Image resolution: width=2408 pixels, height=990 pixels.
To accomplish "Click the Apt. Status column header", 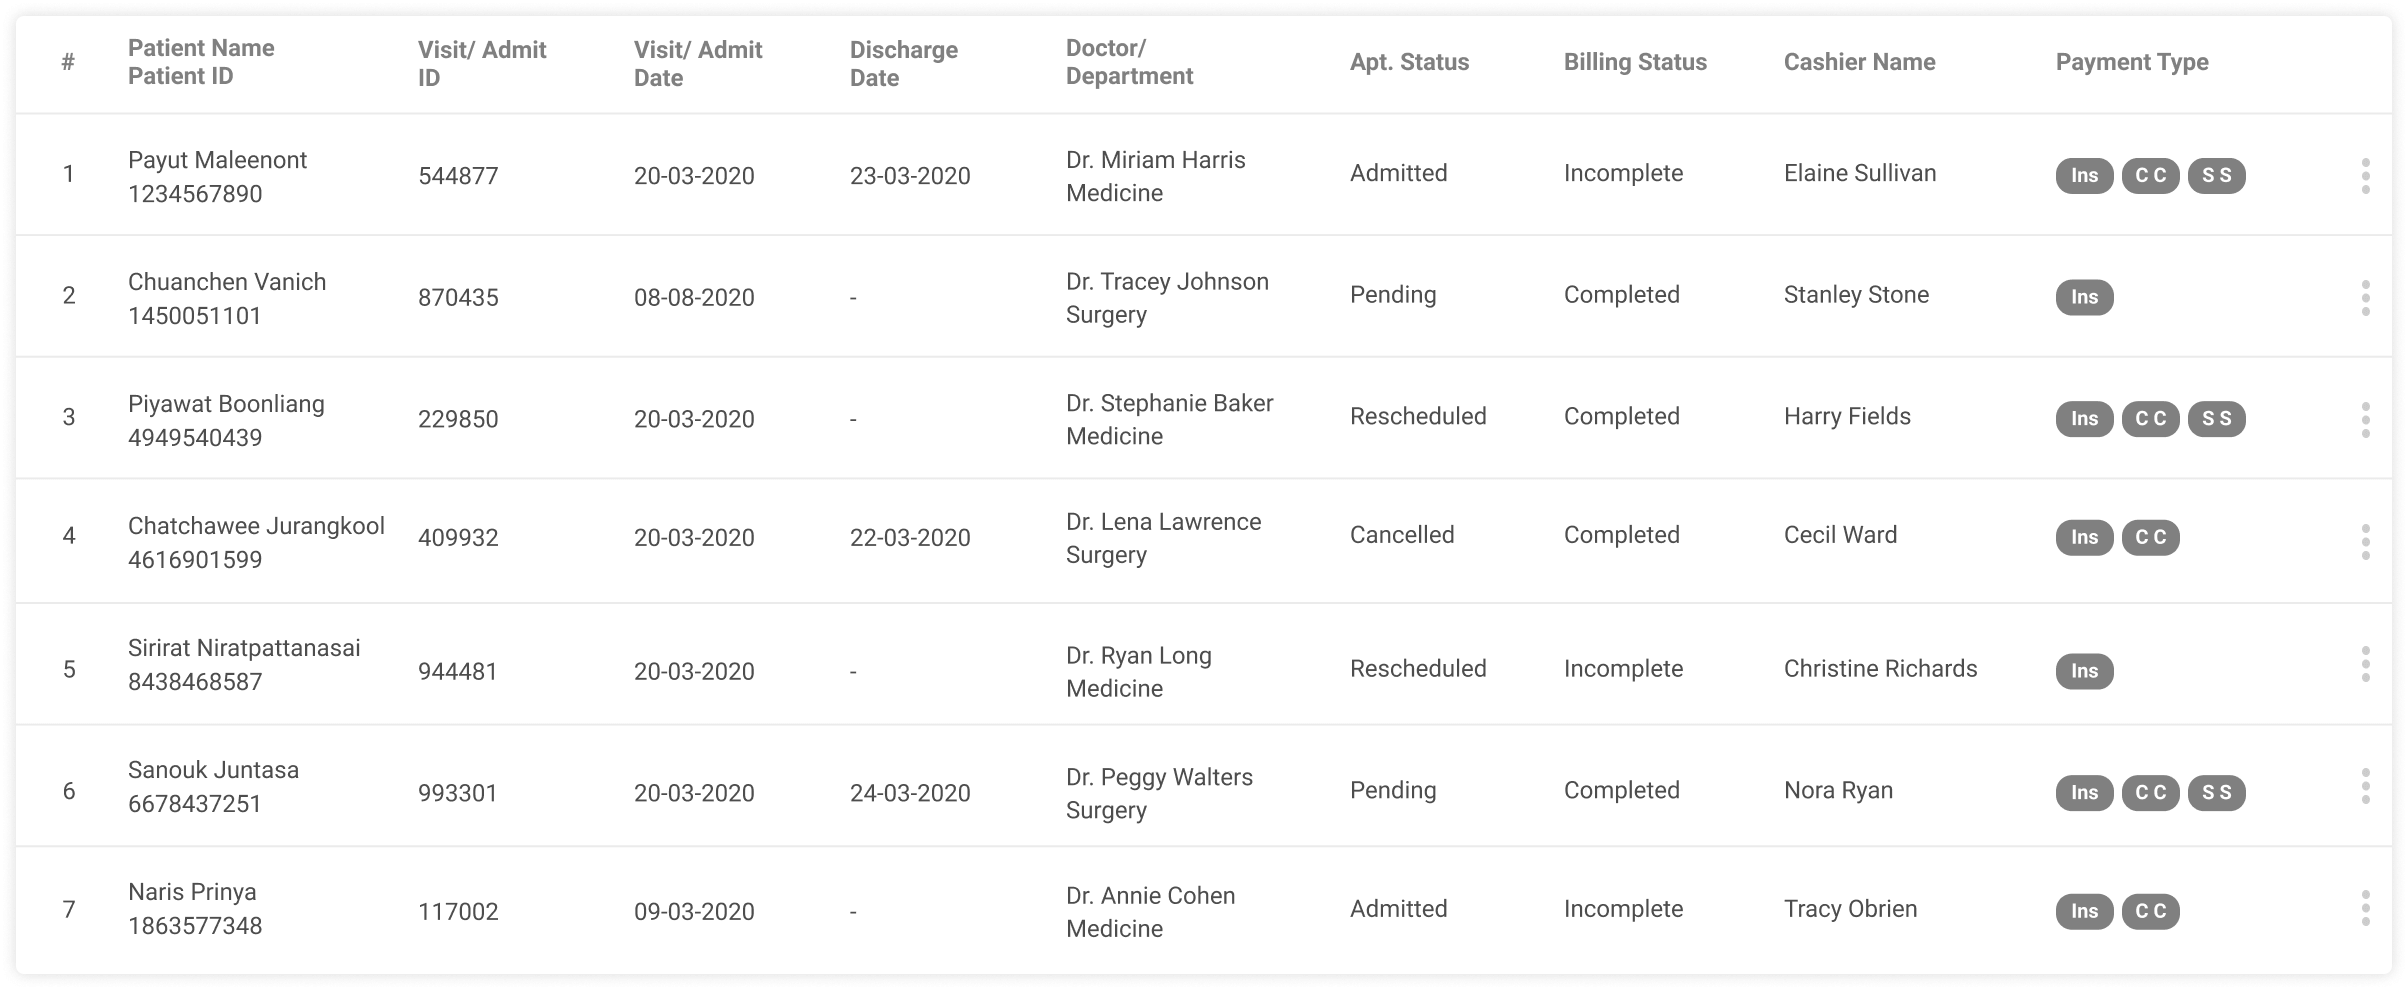I will coord(1409,62).
